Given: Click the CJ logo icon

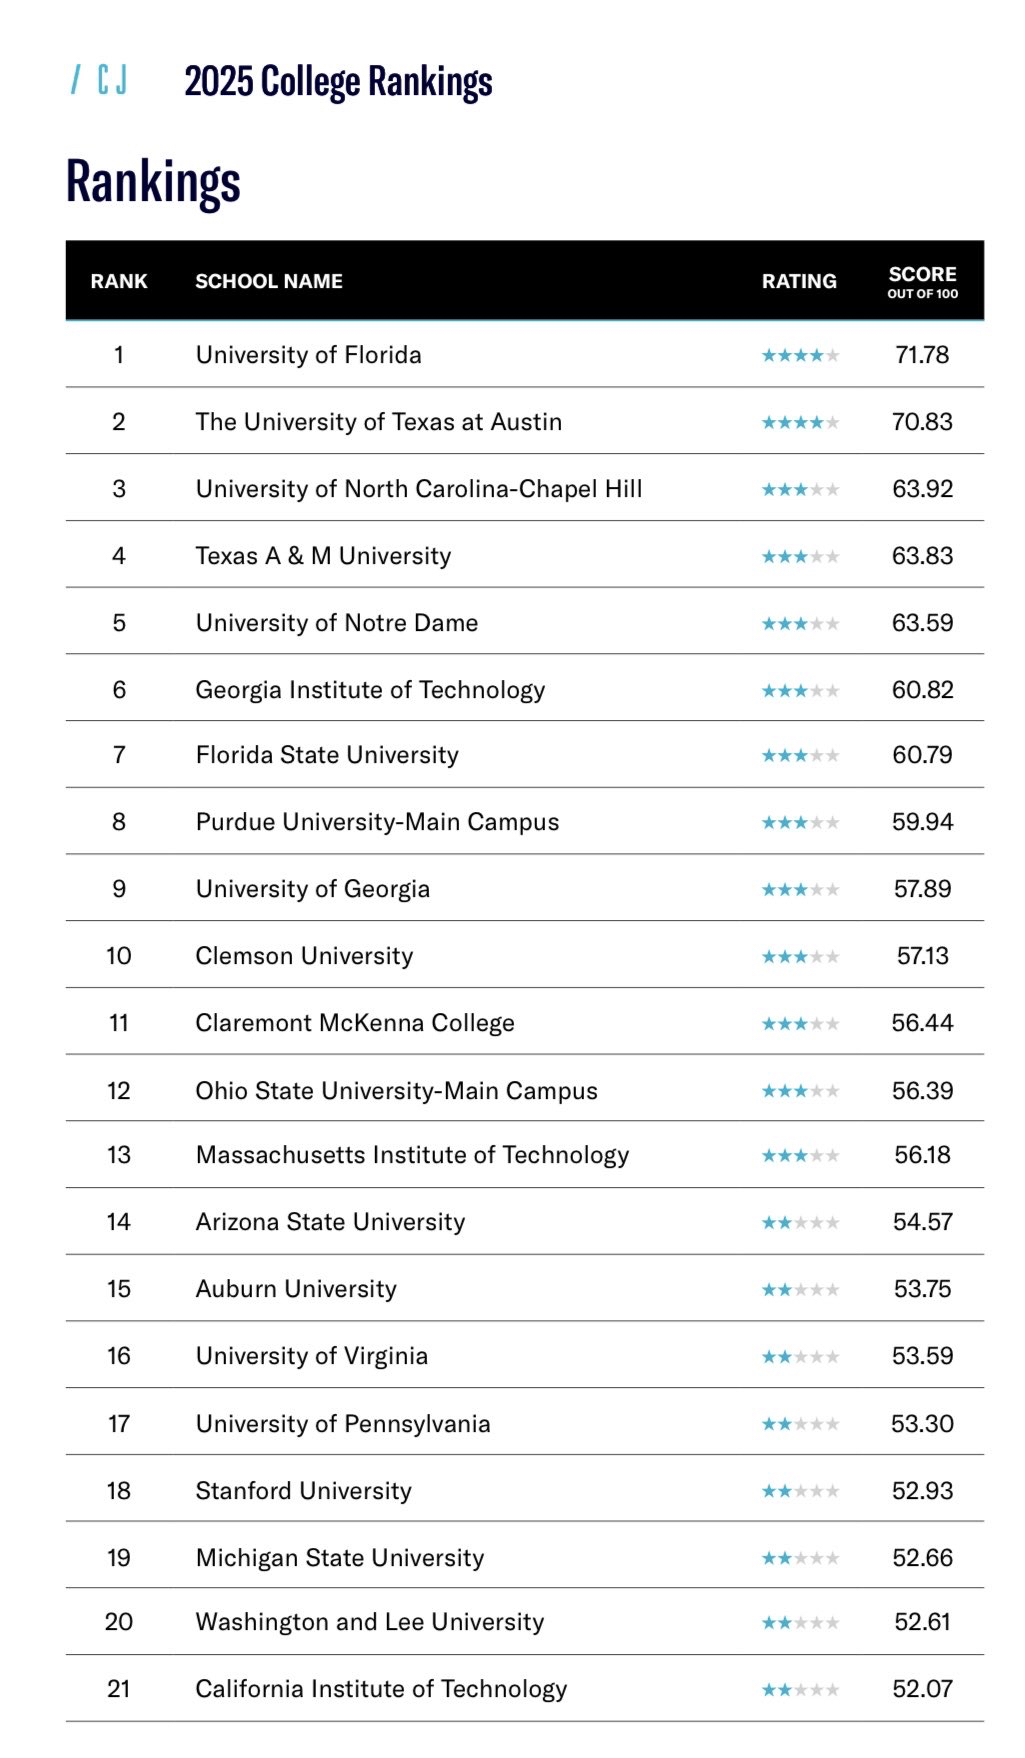Looking at the screenshot, I should click(100, 80).
